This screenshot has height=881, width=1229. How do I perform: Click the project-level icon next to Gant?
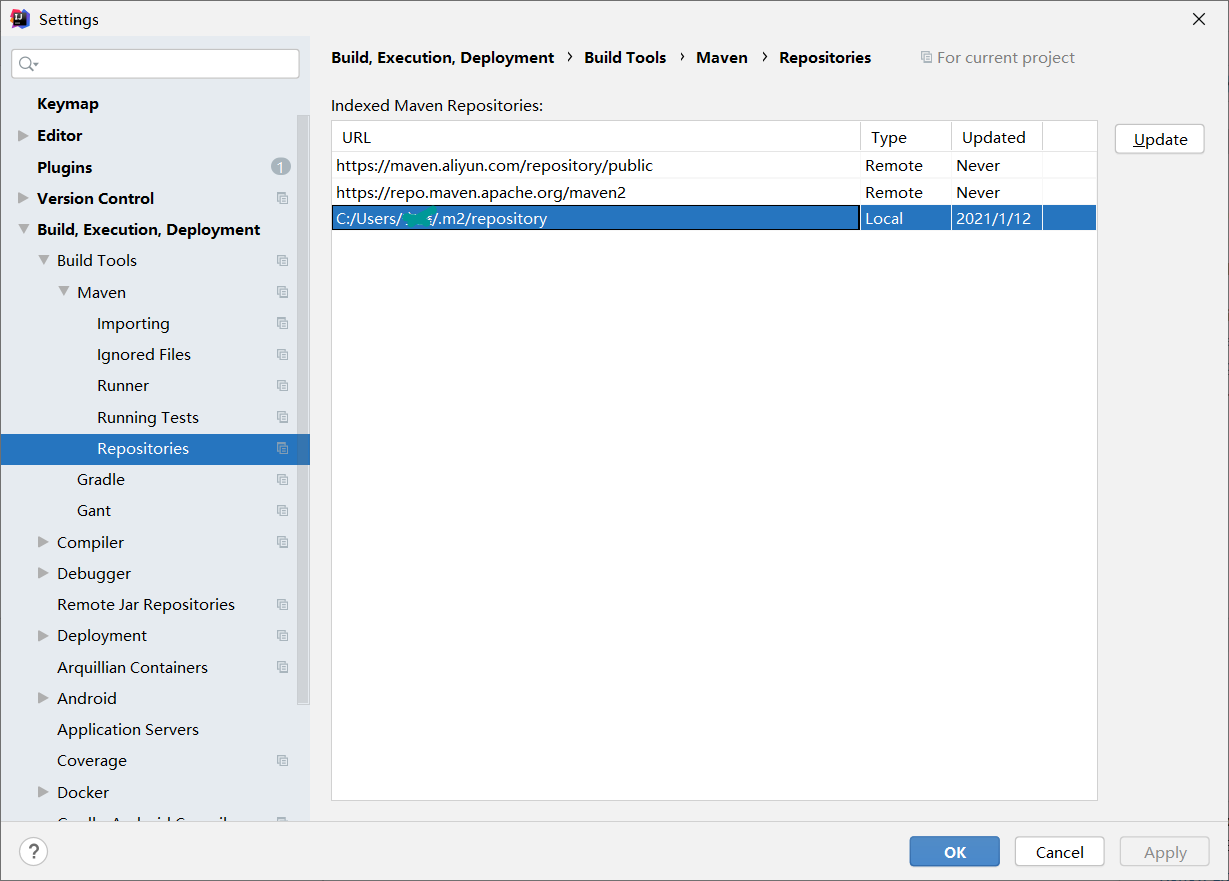pos(282,510)
